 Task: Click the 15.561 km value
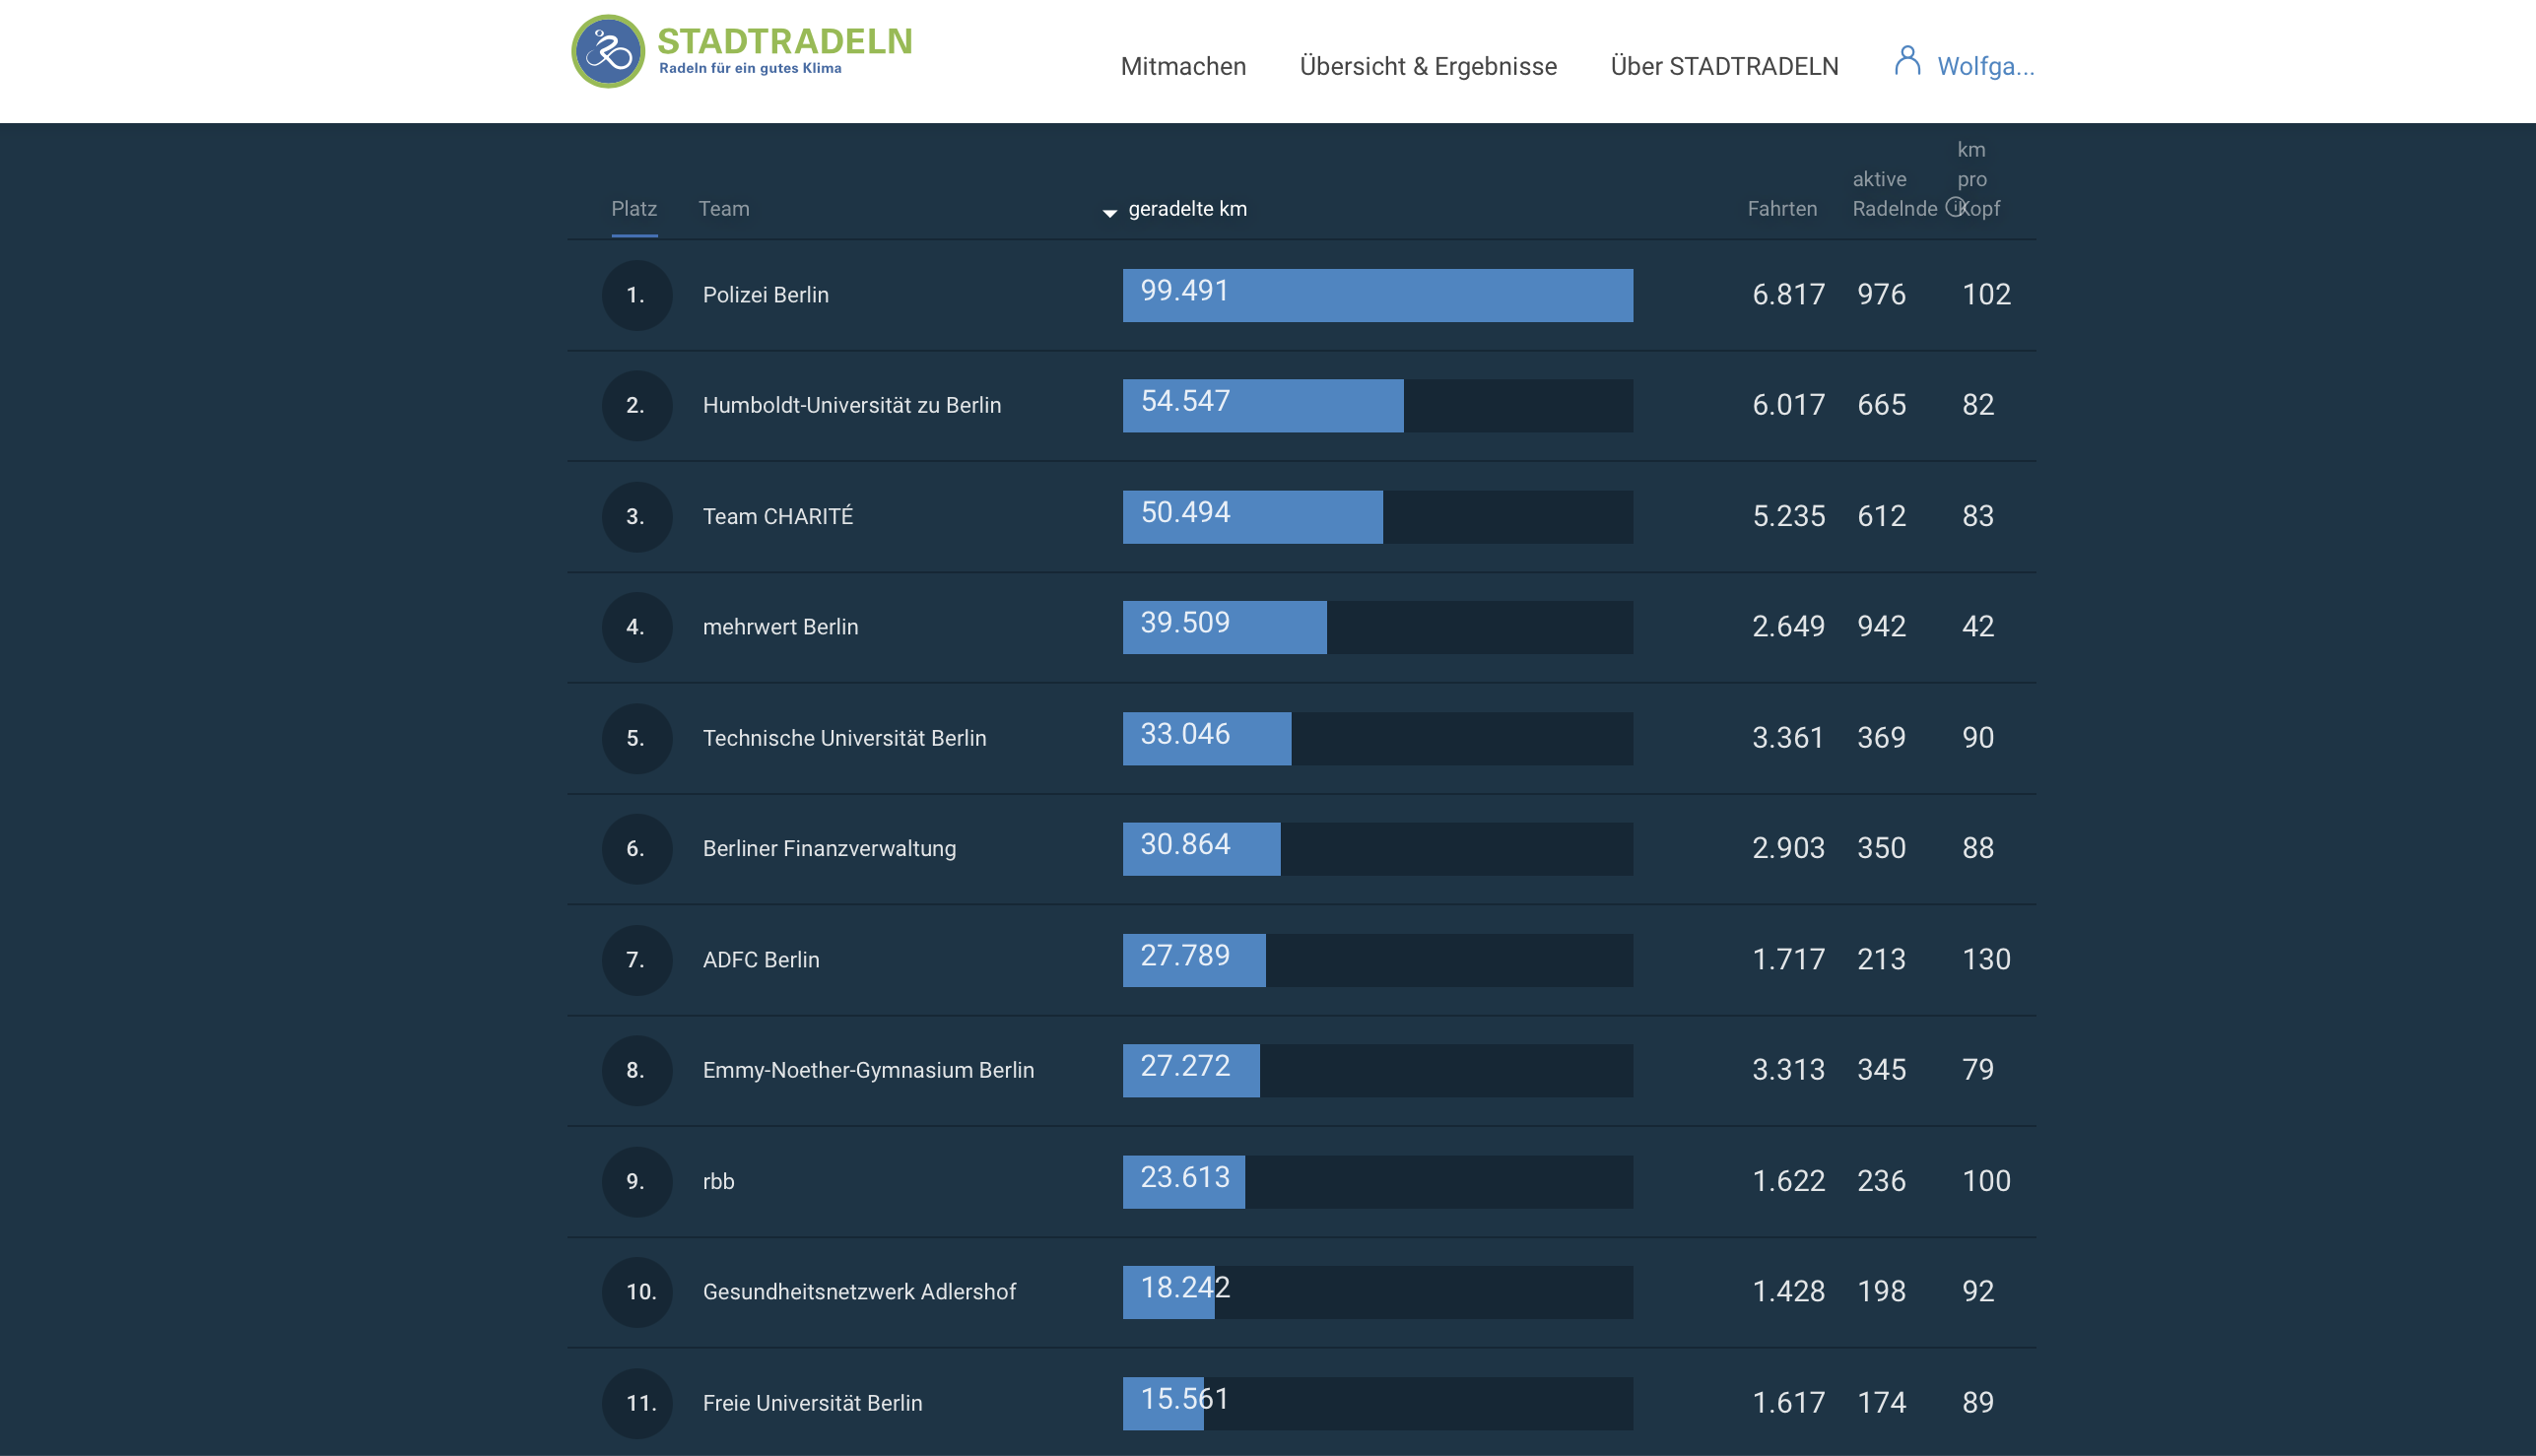pos(1185,1398)
